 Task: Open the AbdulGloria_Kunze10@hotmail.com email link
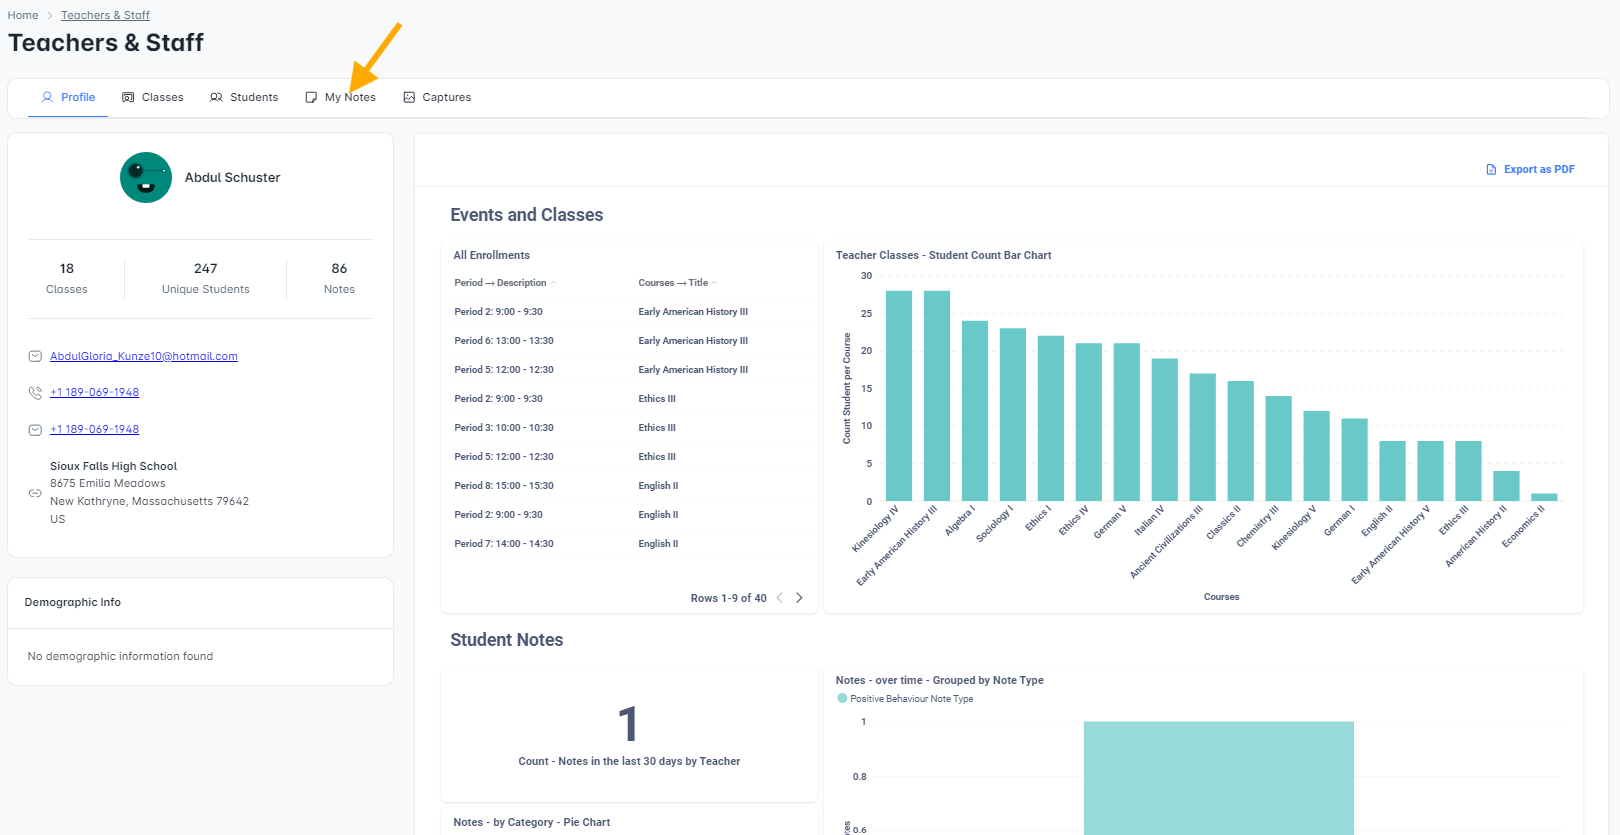pos(144,356)
